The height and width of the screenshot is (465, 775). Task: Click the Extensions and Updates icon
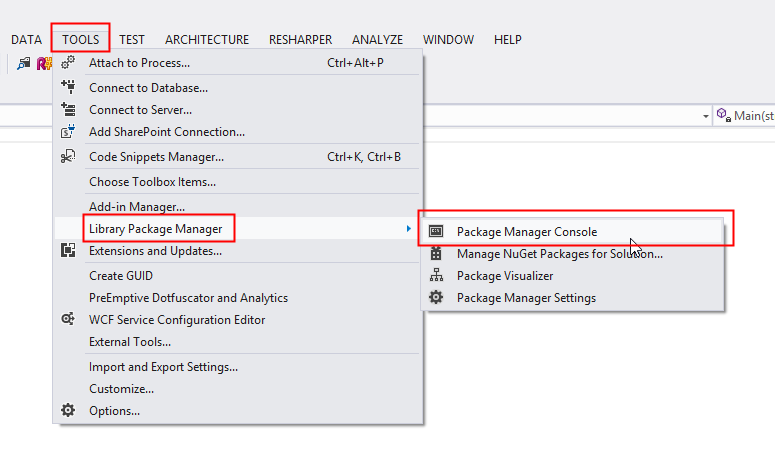click(68, 251)
